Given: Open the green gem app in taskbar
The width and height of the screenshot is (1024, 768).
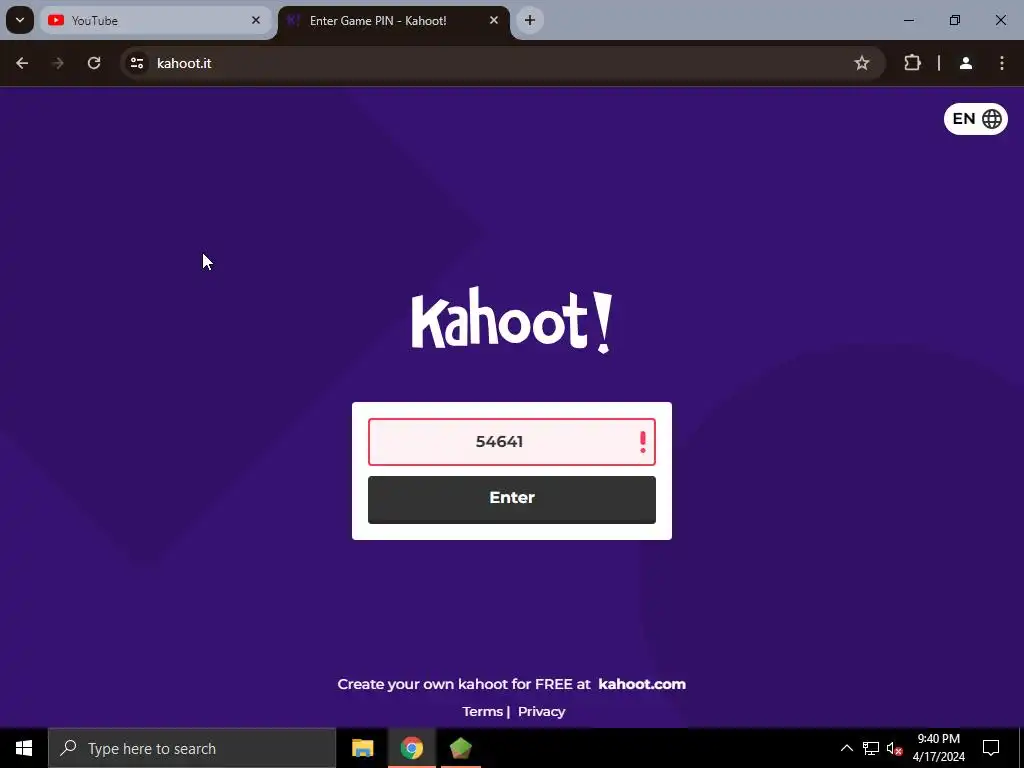Looking at the screenshot, I should (x=461, y=748).
